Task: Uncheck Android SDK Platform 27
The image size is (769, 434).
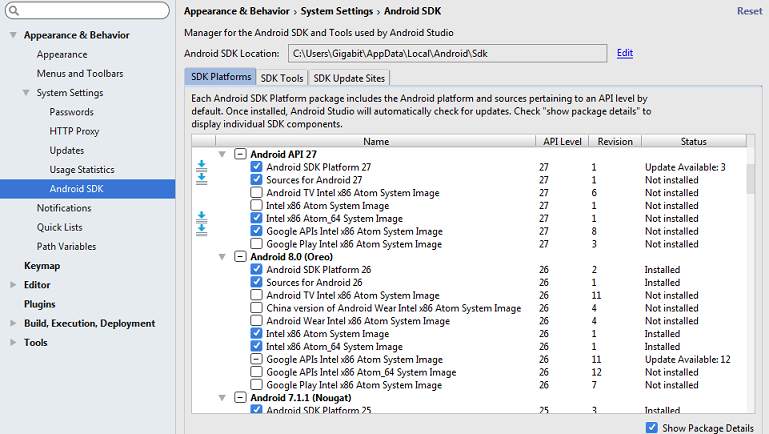Action: tap(256, 167)
